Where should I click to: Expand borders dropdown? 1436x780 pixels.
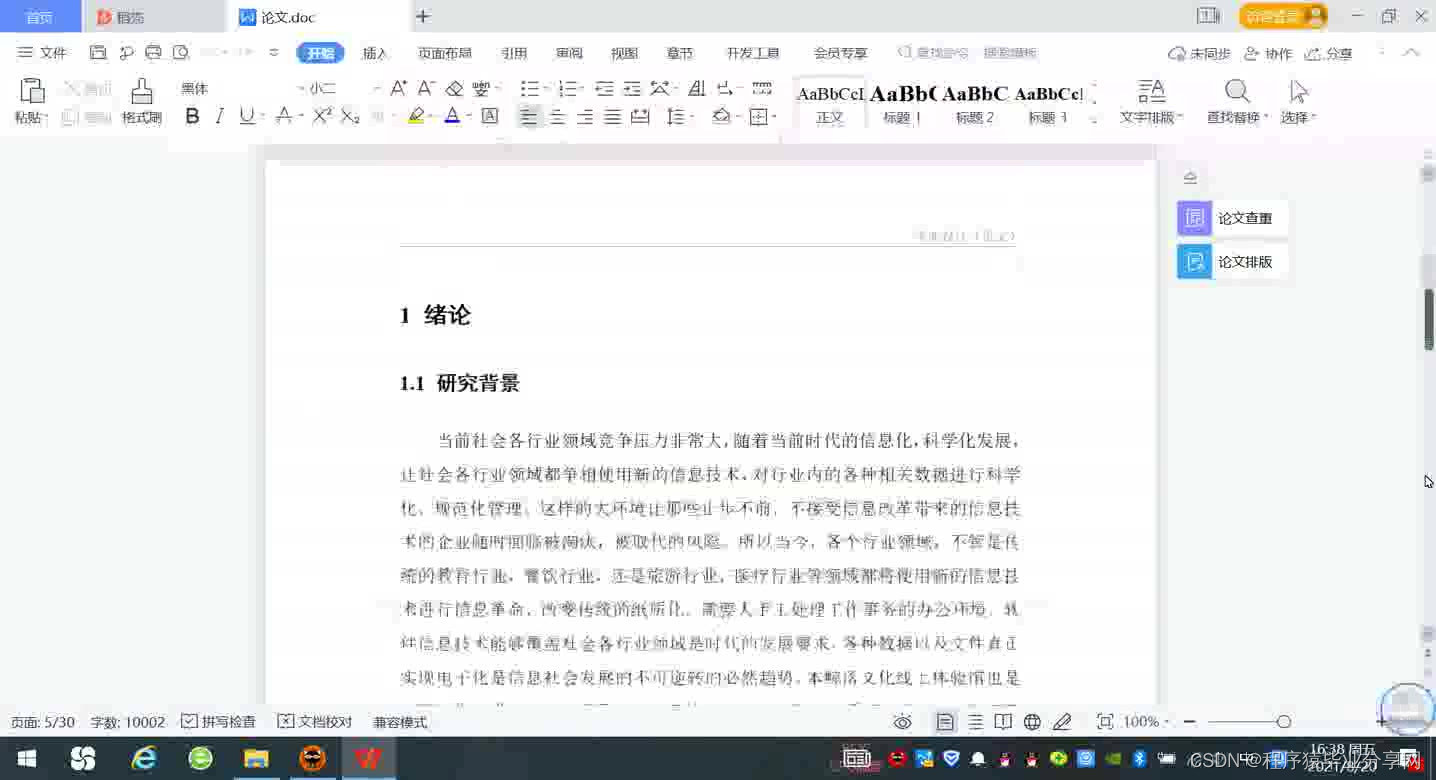(x=775, y=118)
